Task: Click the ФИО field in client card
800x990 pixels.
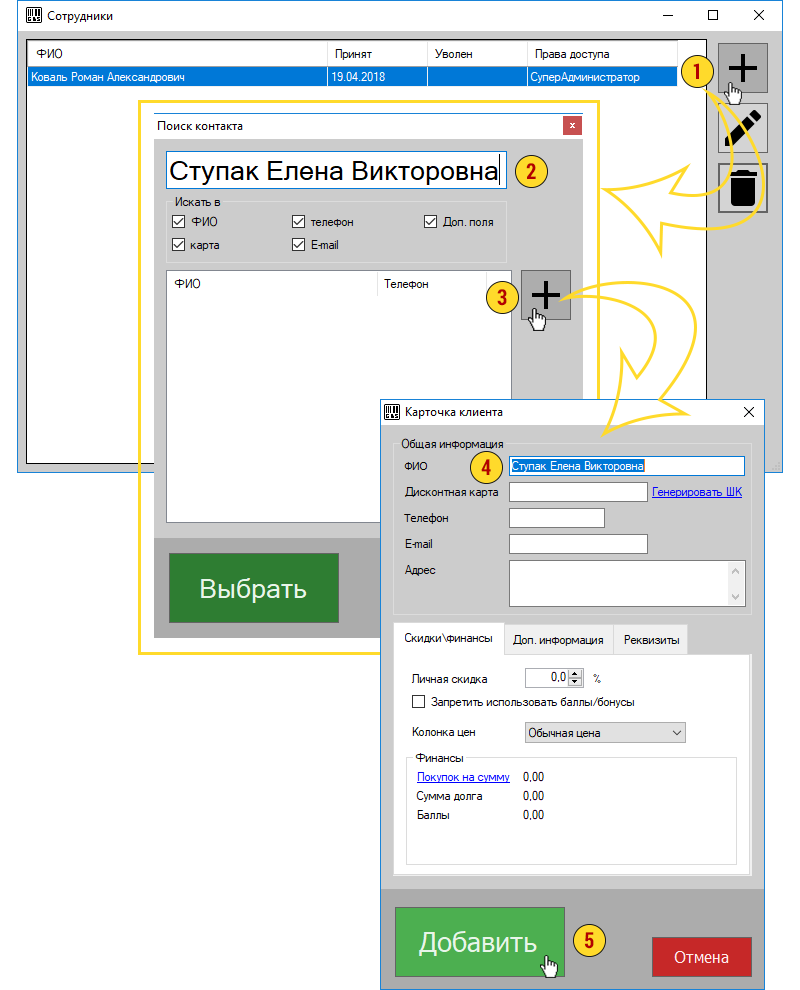Action: tap(627, 466)
